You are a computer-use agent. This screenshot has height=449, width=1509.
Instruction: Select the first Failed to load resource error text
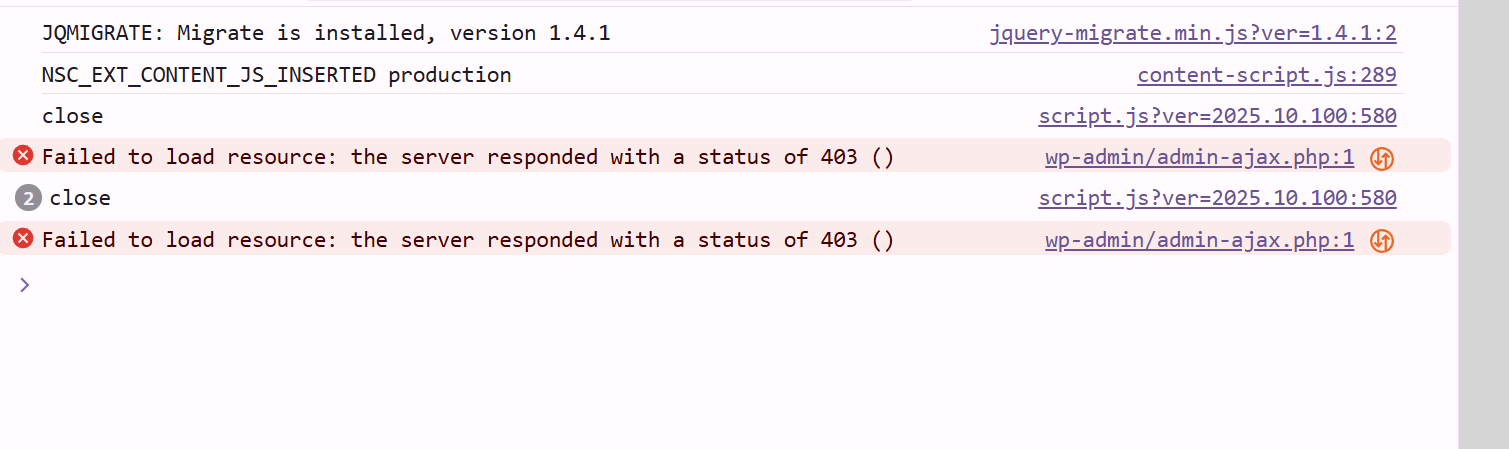tap(467, 157)
